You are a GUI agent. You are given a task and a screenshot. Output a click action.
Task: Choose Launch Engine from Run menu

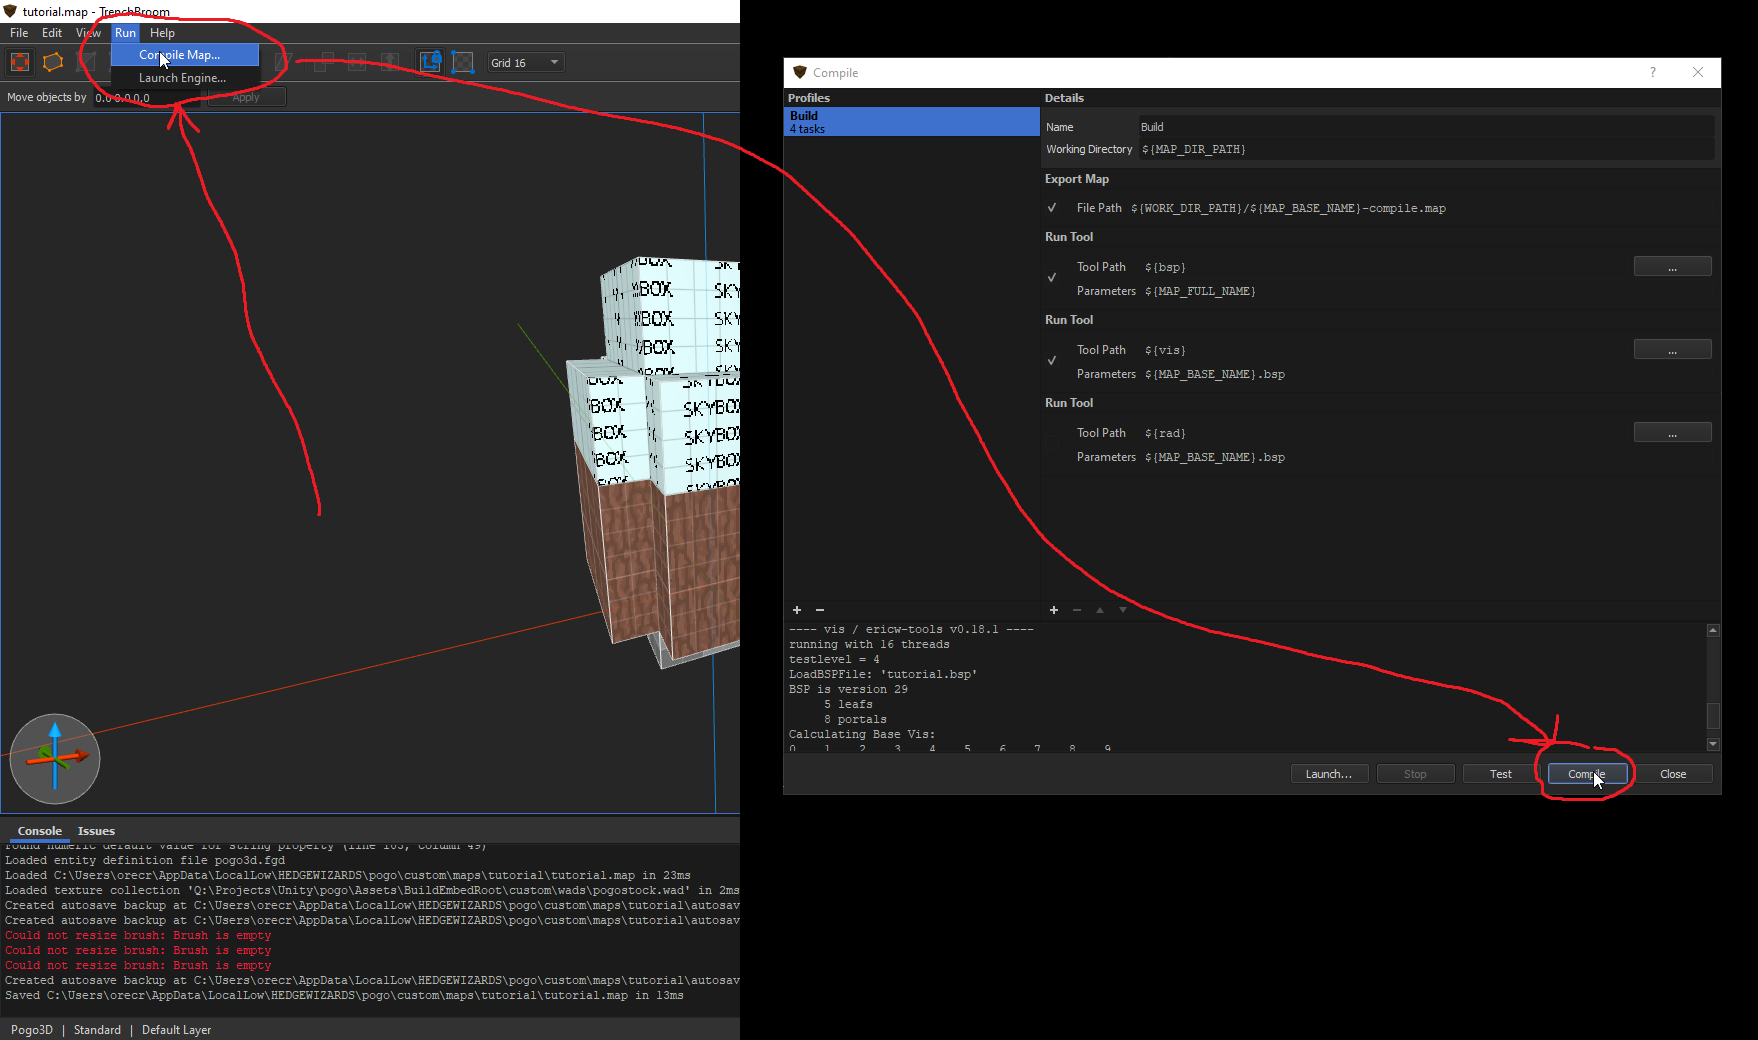pyautogui.click(x=182, y=78)
